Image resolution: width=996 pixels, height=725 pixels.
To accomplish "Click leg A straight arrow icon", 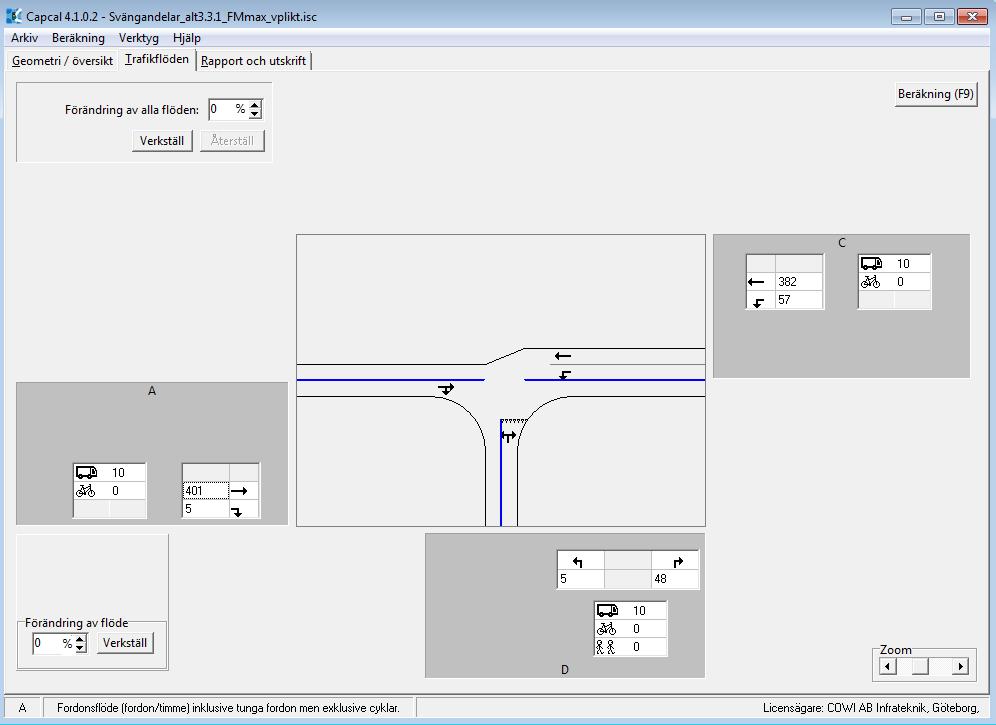I will point(239,491).
